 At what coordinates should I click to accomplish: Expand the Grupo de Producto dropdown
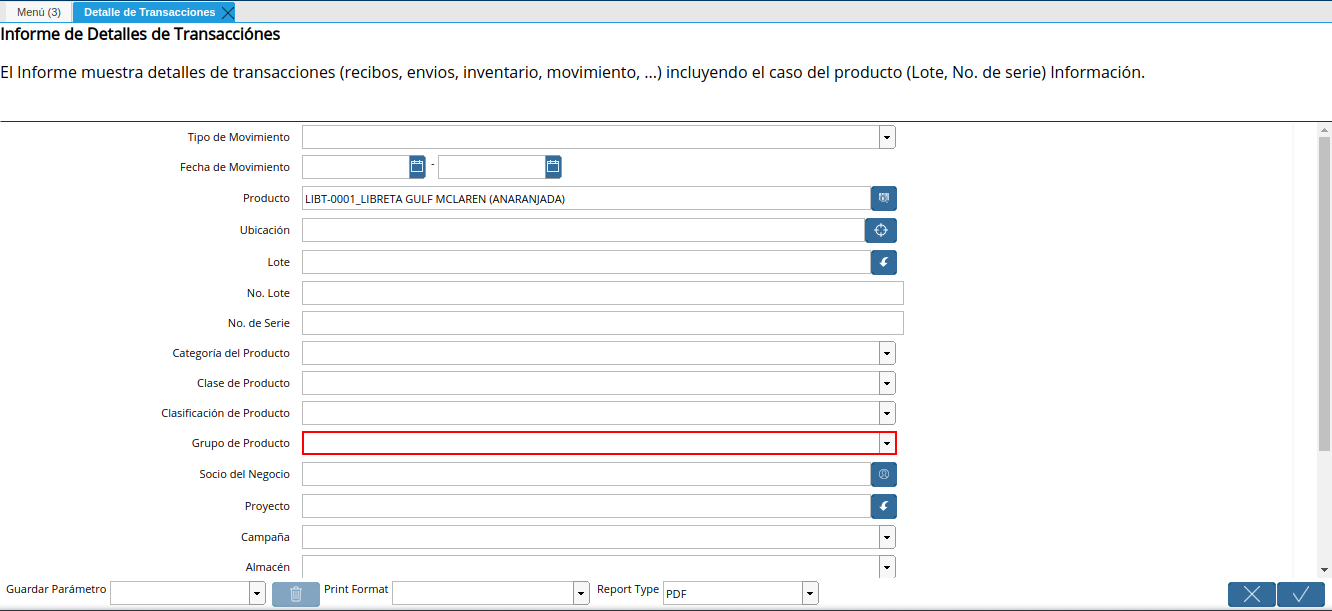(887, 444)
